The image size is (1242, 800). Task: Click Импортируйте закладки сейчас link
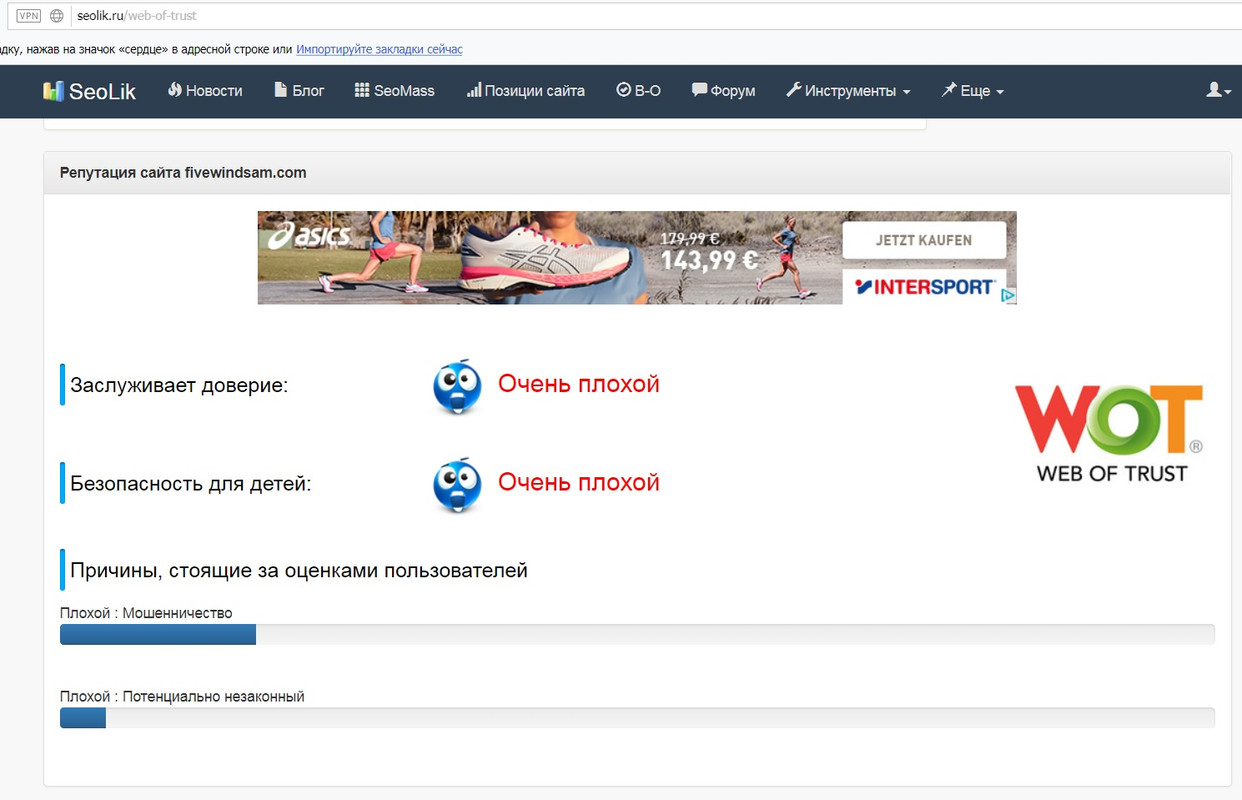point(379,49)
